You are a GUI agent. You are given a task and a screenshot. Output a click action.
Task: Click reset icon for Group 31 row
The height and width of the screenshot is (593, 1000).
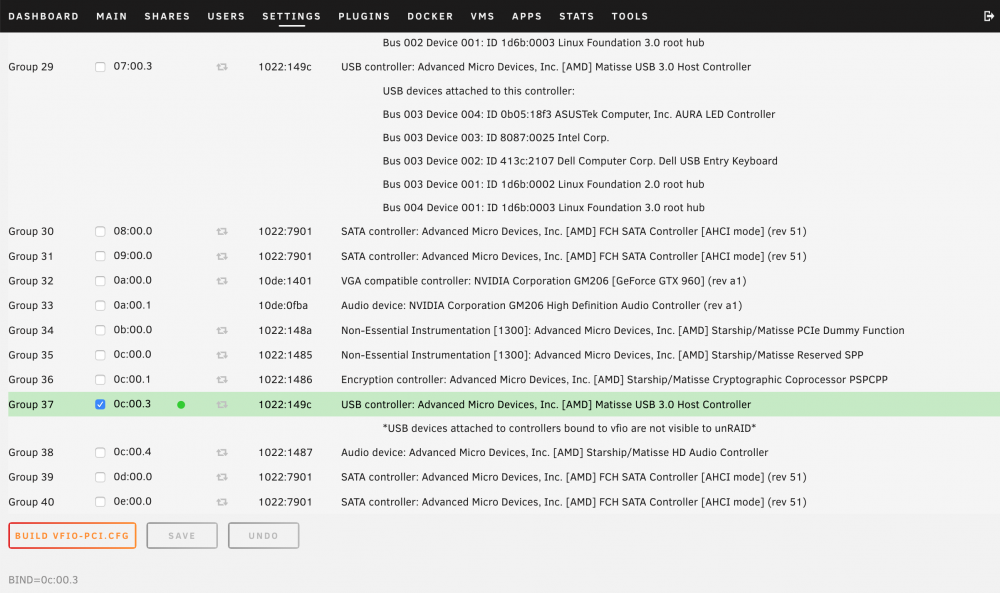222,256
